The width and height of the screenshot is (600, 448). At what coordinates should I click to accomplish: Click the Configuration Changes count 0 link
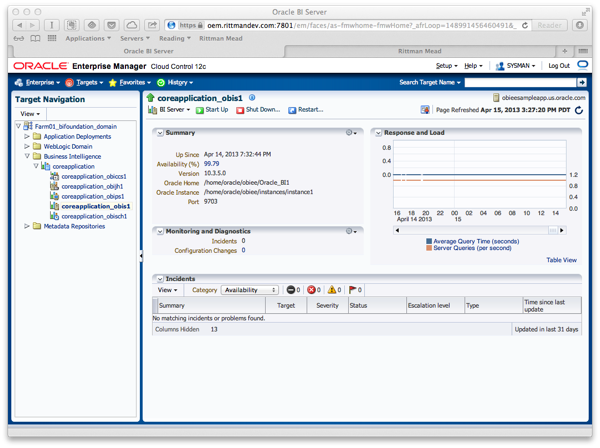tap(243, 250)
